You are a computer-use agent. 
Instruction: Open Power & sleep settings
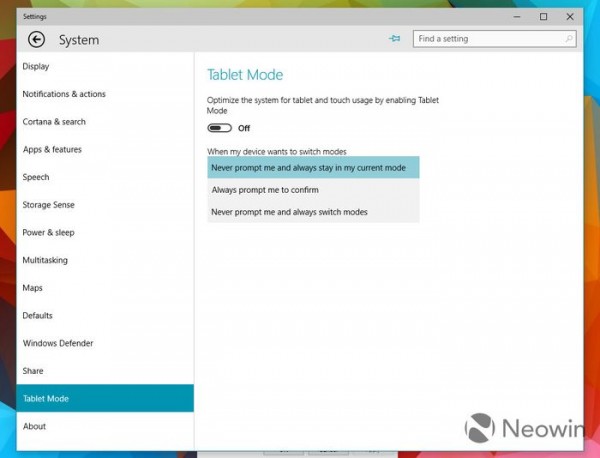49,232
